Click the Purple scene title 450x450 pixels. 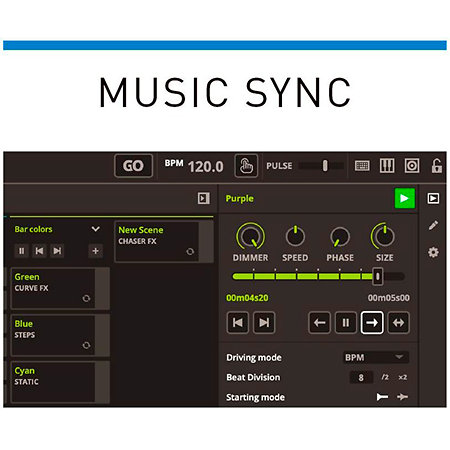[x=240, y=199]
